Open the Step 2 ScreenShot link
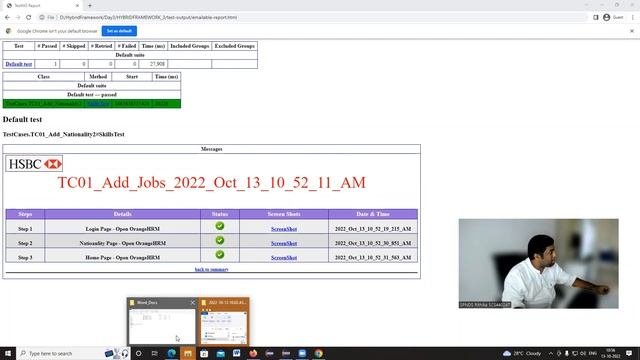Viewport: 640px width, 360px height. [284, 243]
